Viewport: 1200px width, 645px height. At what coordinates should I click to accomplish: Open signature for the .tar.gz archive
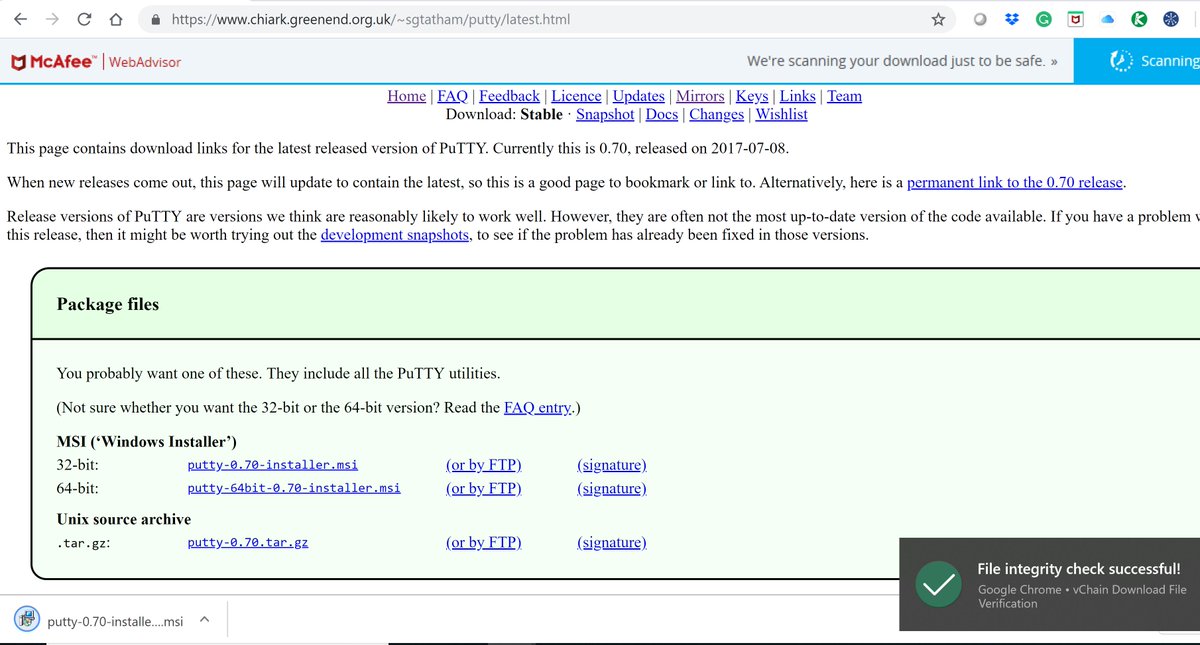pos(612,542)
